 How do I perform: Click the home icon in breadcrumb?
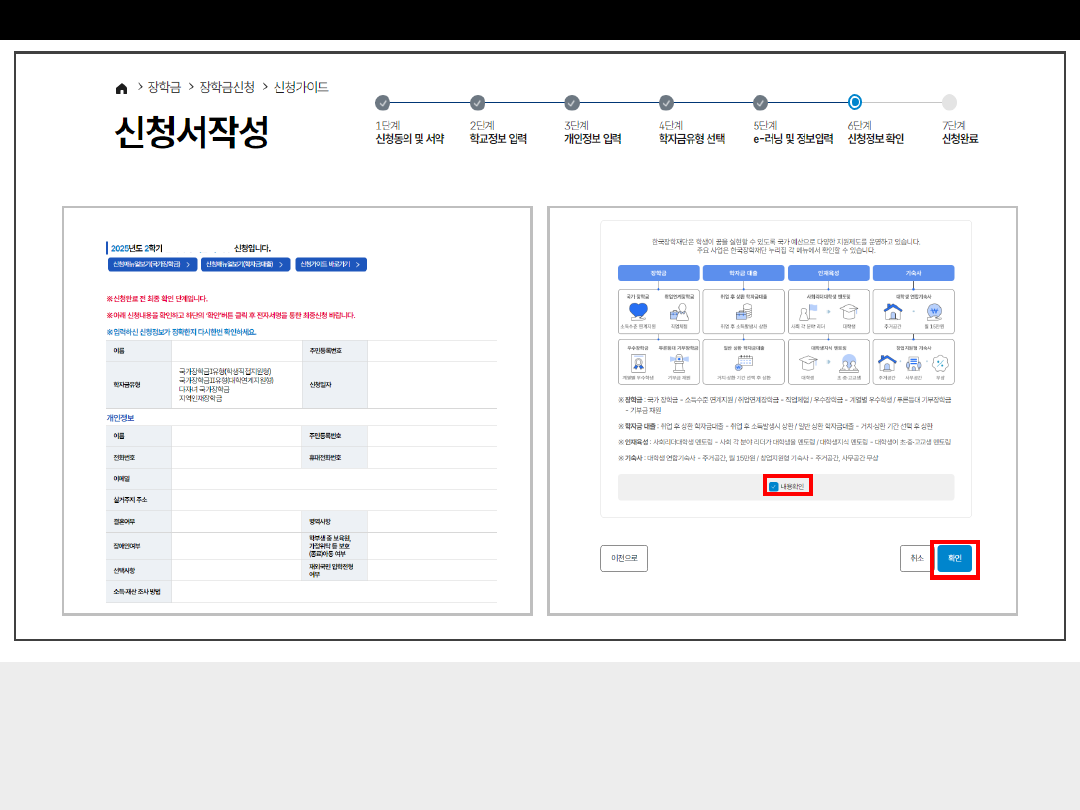(x=122, y=88)
